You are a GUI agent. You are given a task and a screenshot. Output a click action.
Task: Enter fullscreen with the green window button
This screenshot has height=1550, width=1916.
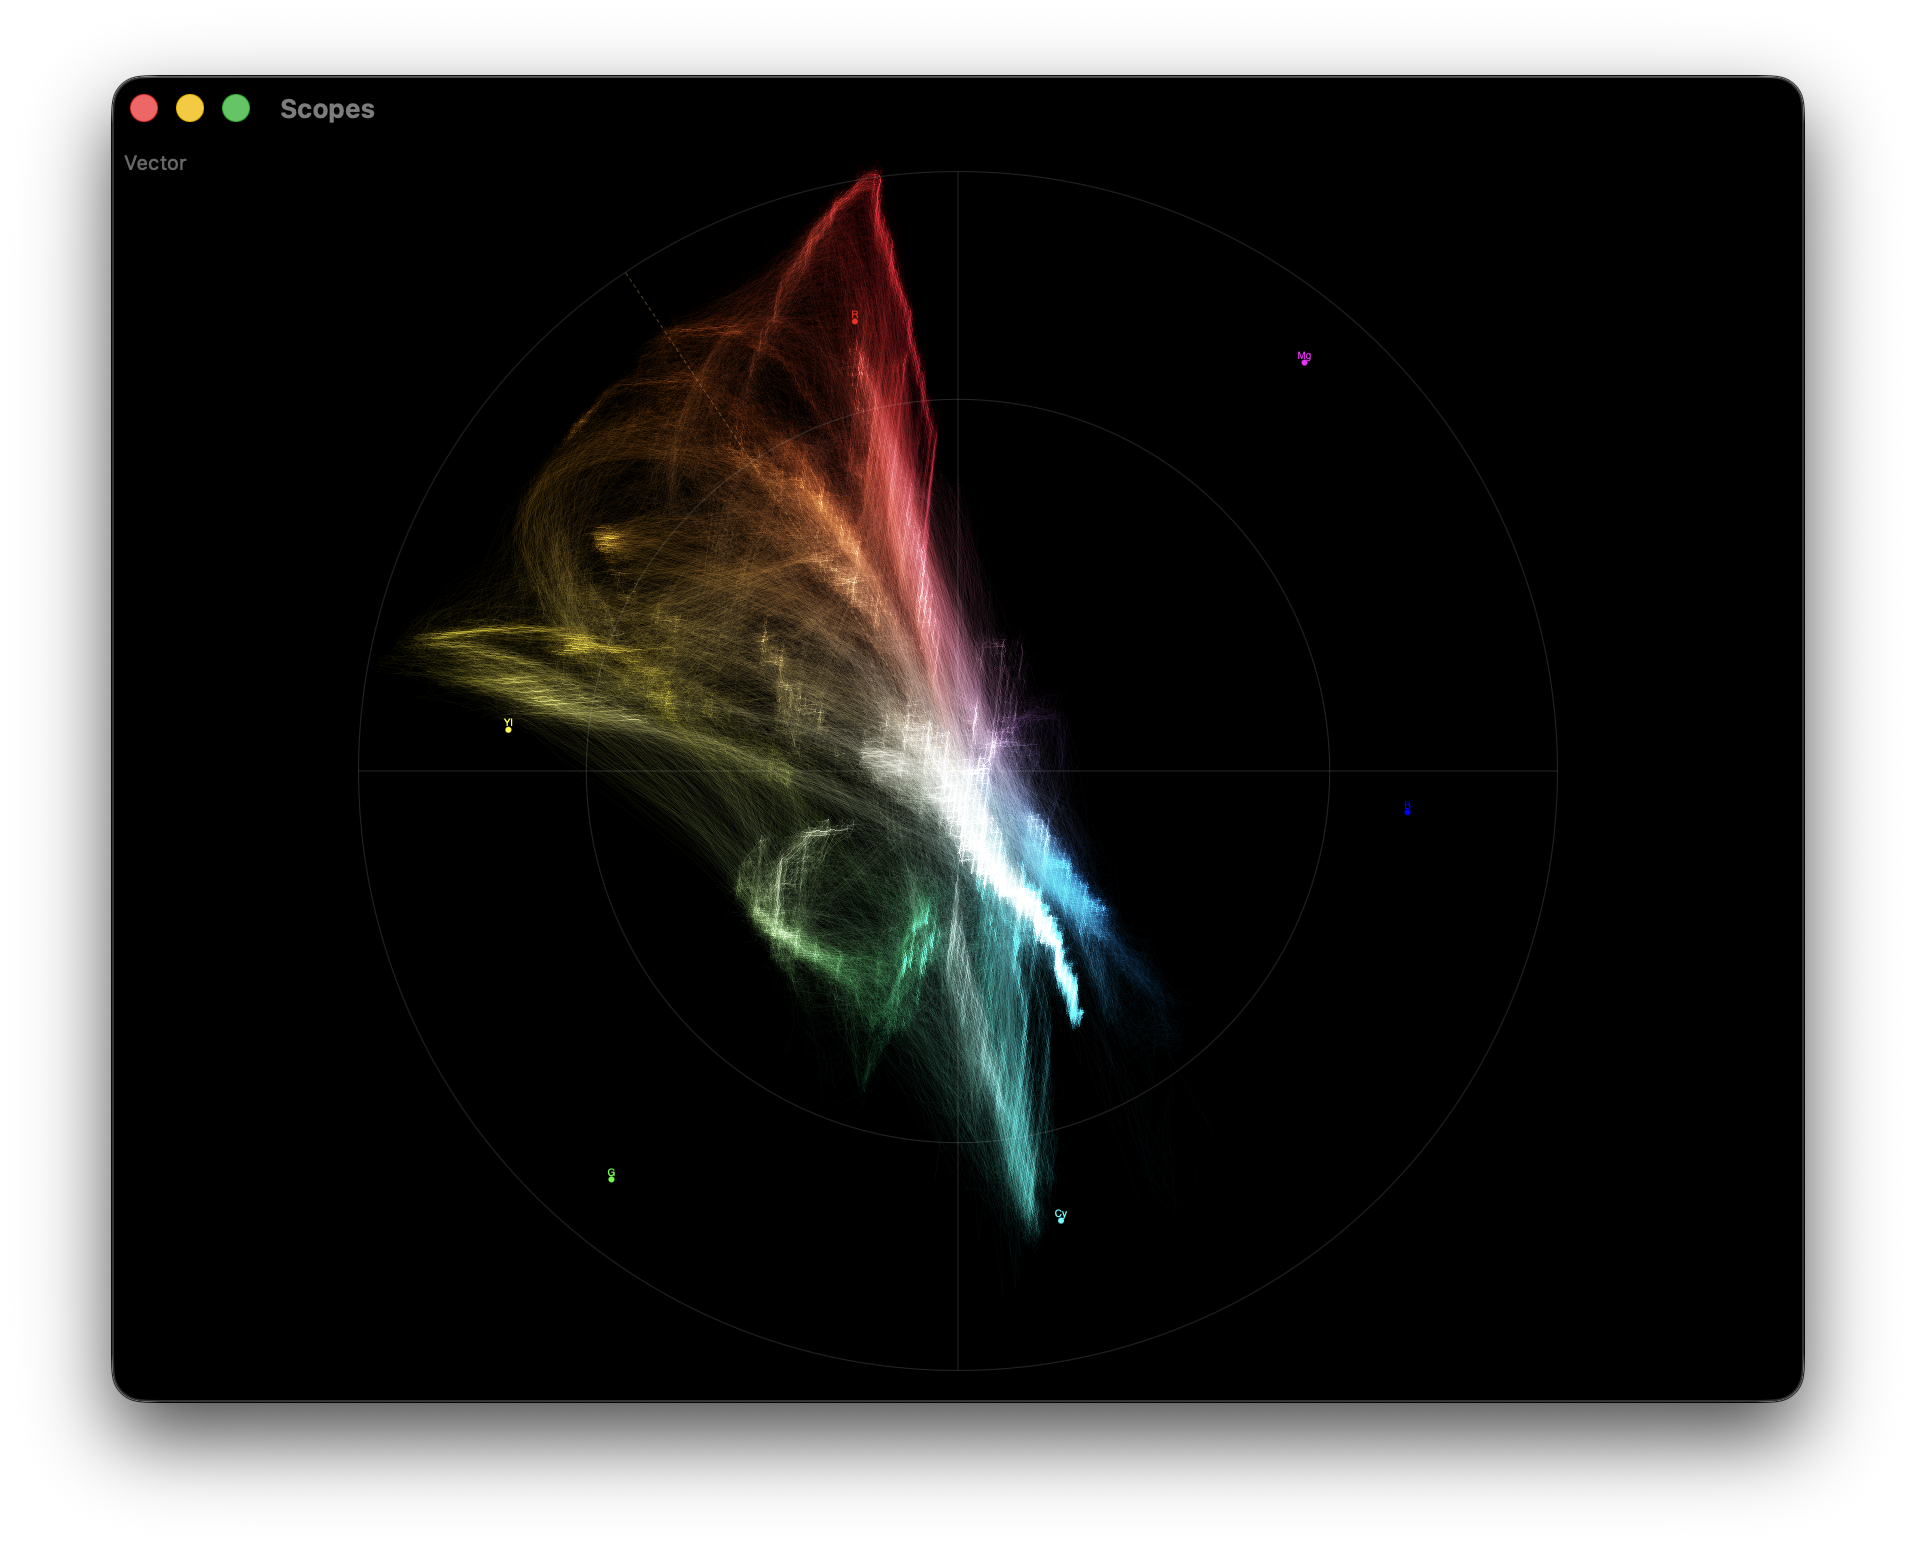236,107
